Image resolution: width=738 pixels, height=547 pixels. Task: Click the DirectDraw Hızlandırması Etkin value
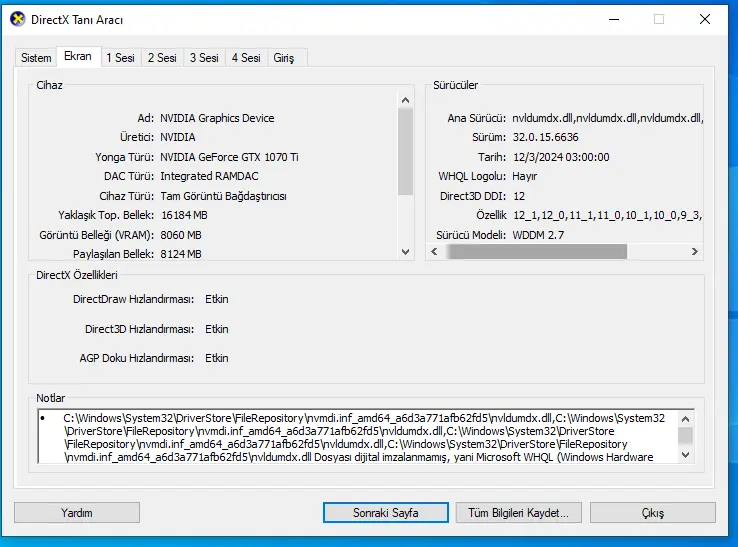pyautogui.click(x=217, y=299)
